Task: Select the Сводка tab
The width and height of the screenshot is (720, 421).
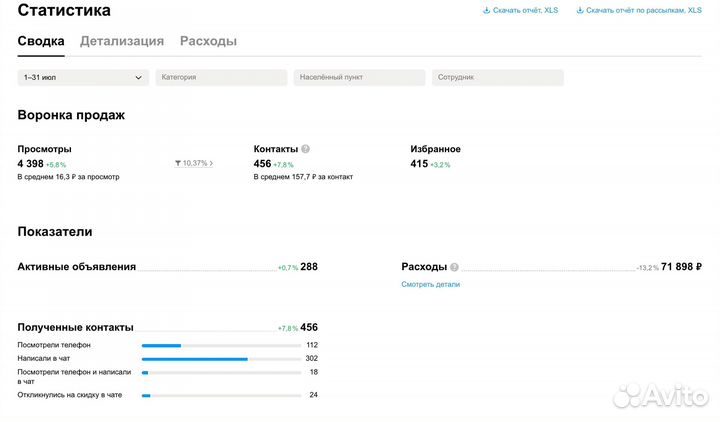Action: pos(41,42)
